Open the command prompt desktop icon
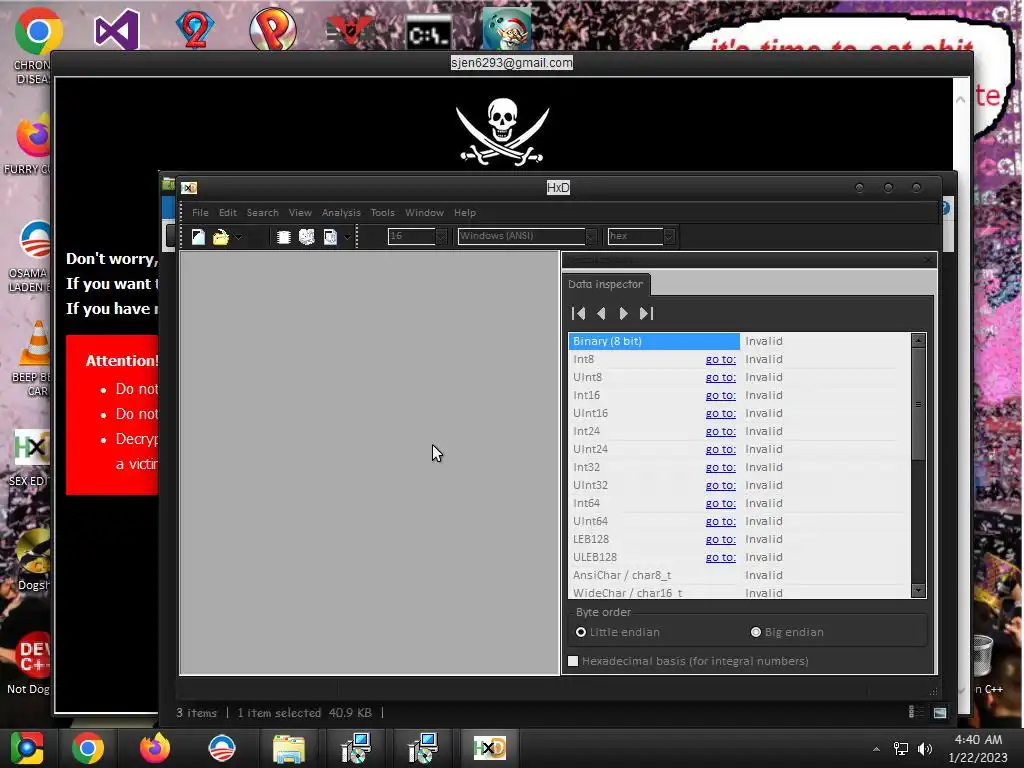The width and height of the screenshot is (1024, 768). (428, 33)
